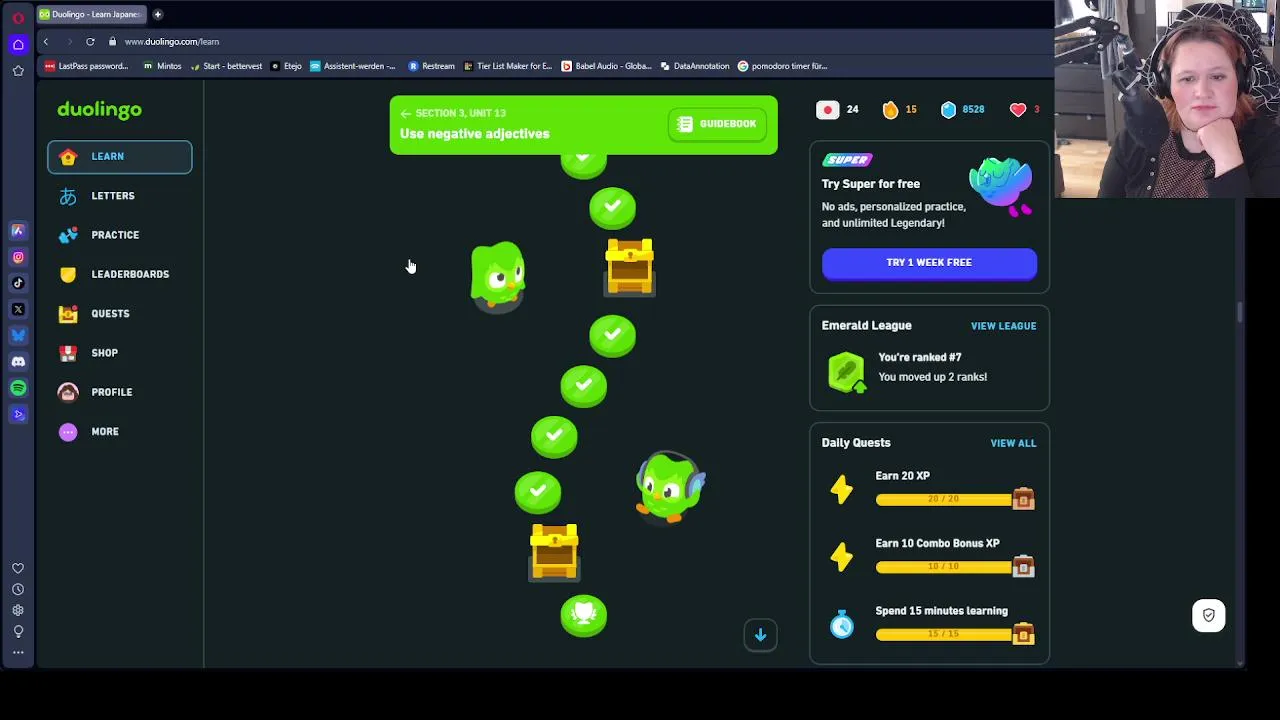1280x720 pixels.
Task: Open TikTok in the Opera sidebar
Action: click(18, 283)
